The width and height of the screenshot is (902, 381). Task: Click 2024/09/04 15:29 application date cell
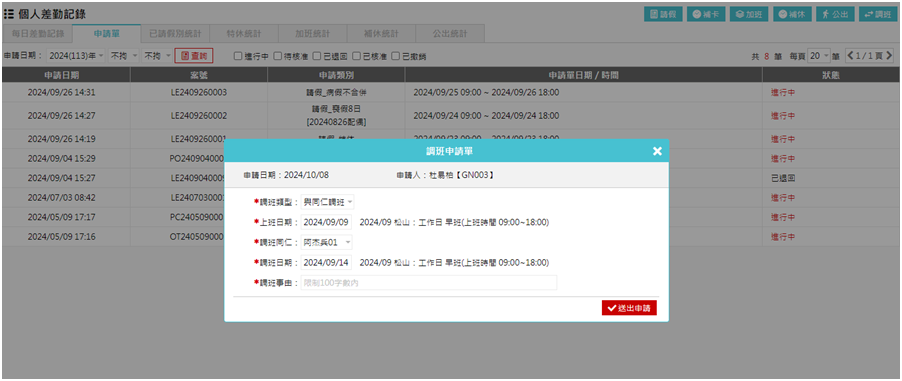tap(62, 158)
